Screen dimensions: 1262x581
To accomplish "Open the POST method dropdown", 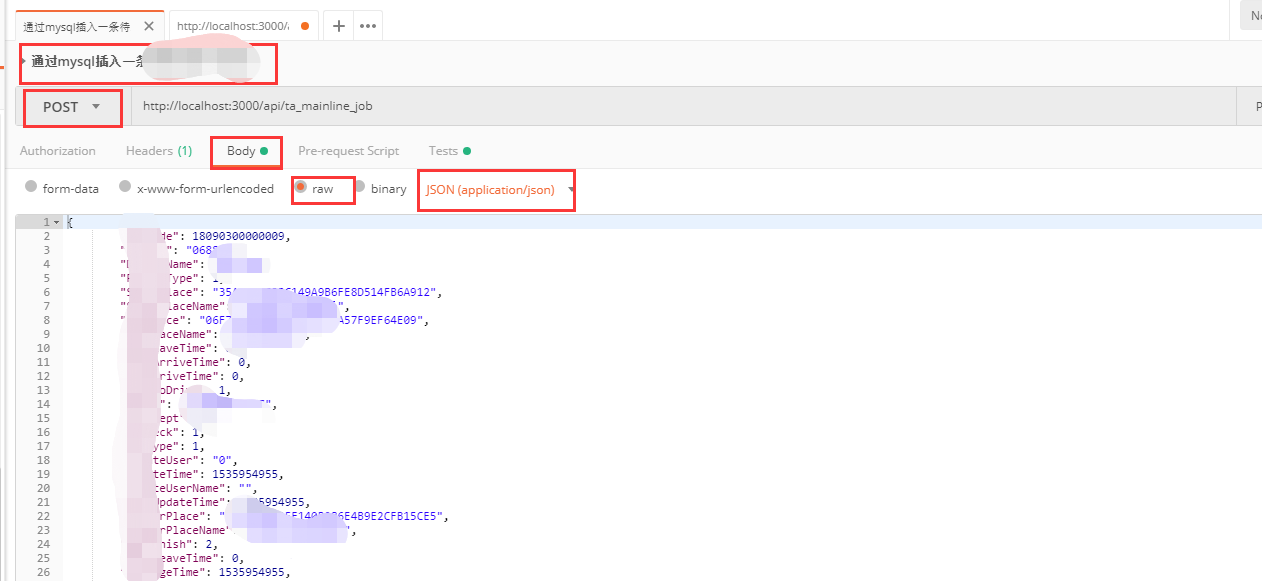I will click(x=72, y=107).
